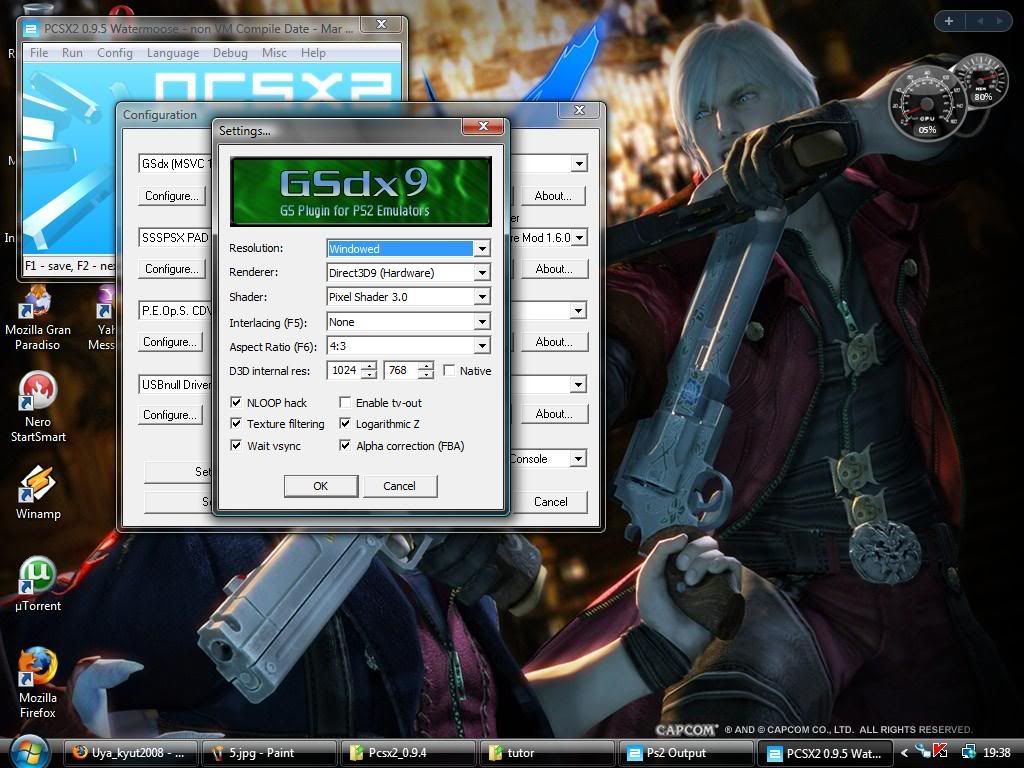Tick the Native resolution checkbox

(x=449, y=370)
